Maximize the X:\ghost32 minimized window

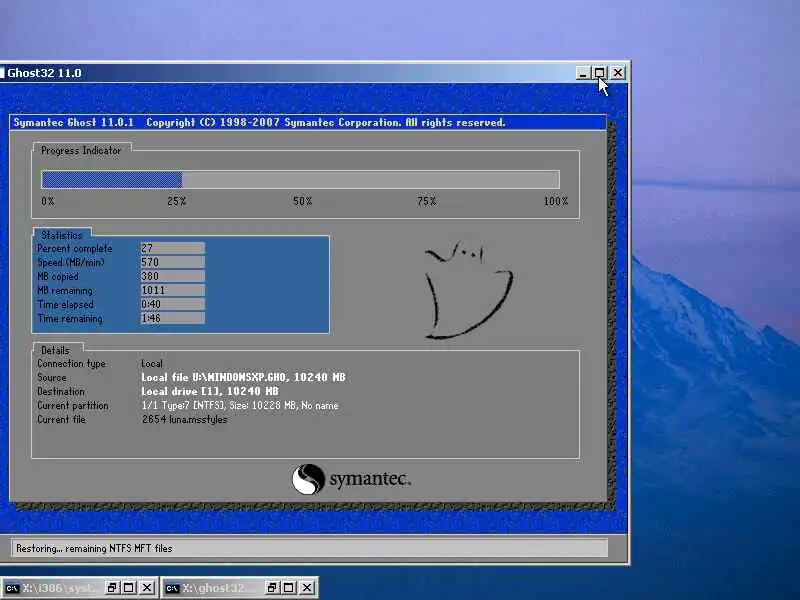point(289,588)
